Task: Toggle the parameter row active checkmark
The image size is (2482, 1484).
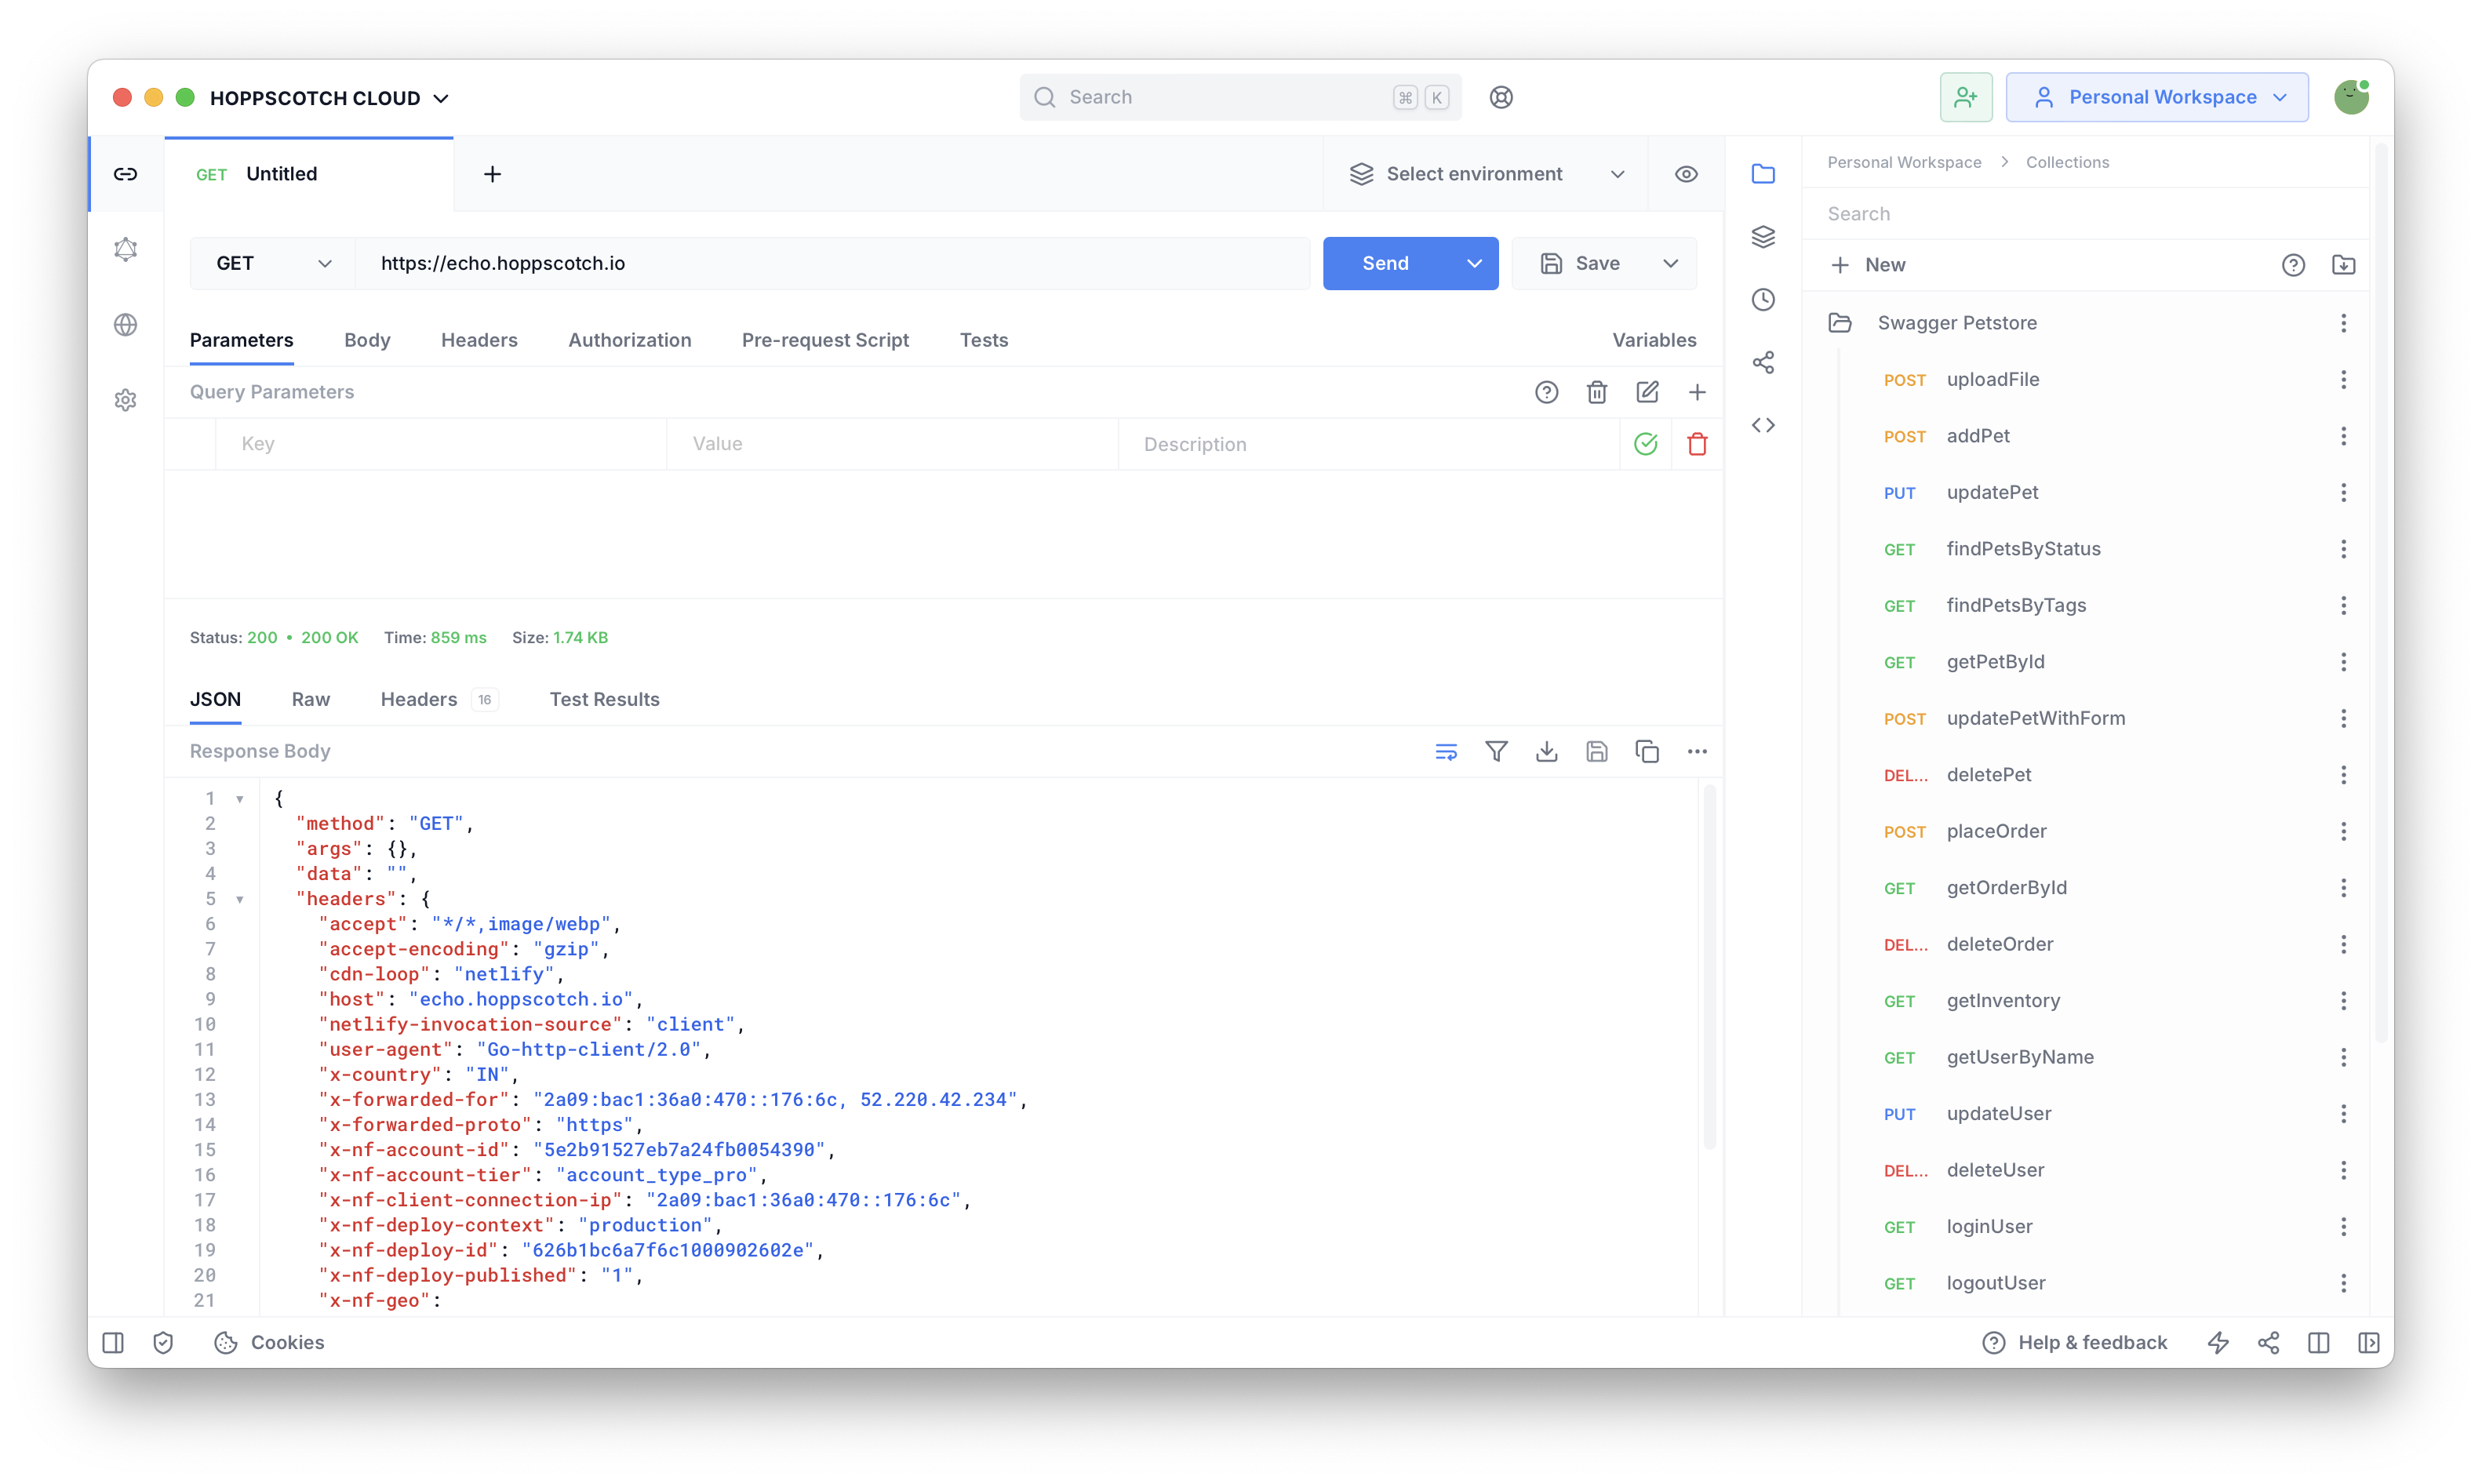Action: click(1645, 444)
